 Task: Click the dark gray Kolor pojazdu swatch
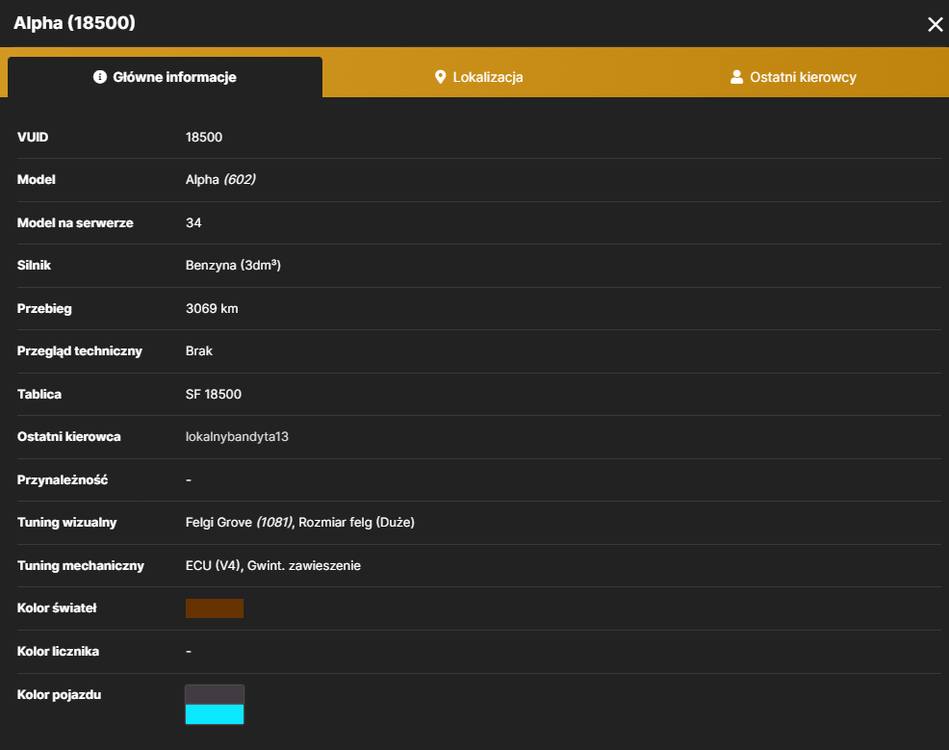click(x=214, y=695)
